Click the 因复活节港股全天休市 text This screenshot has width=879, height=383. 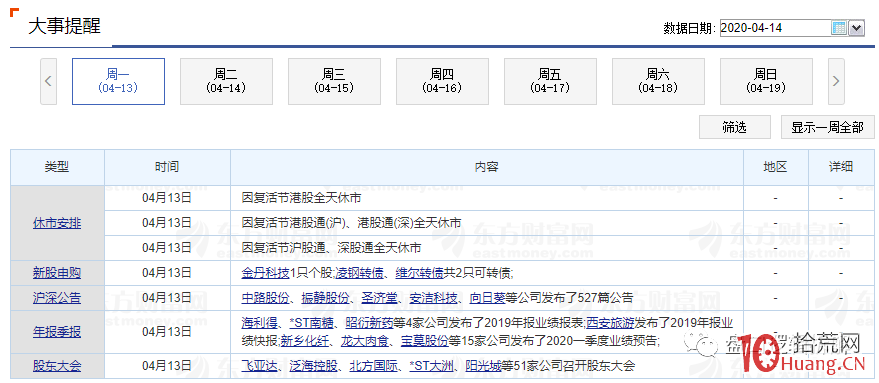pos(301,199)
